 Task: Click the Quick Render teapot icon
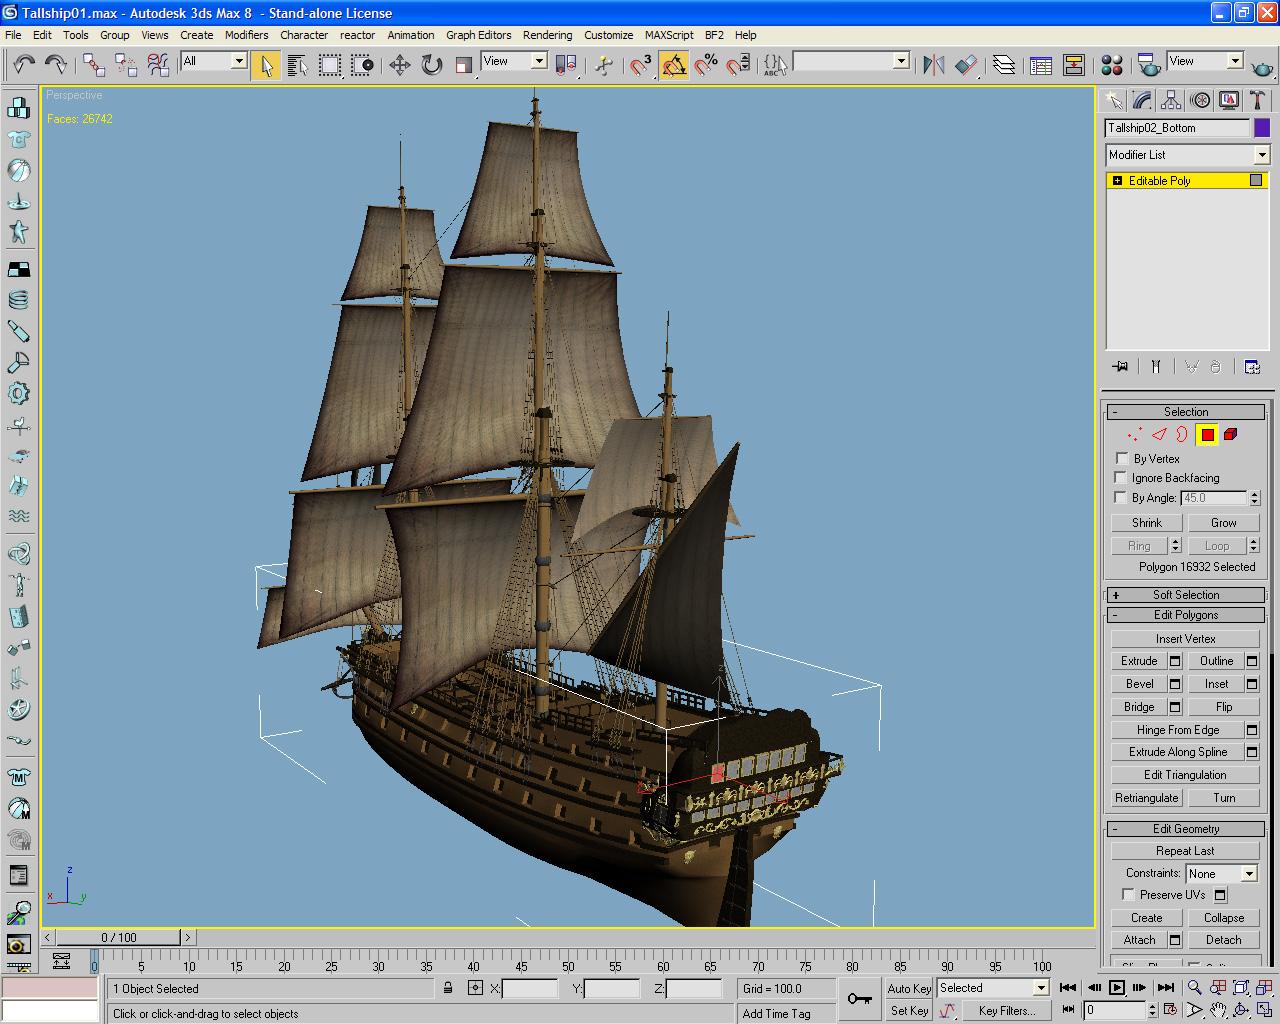1263,65
